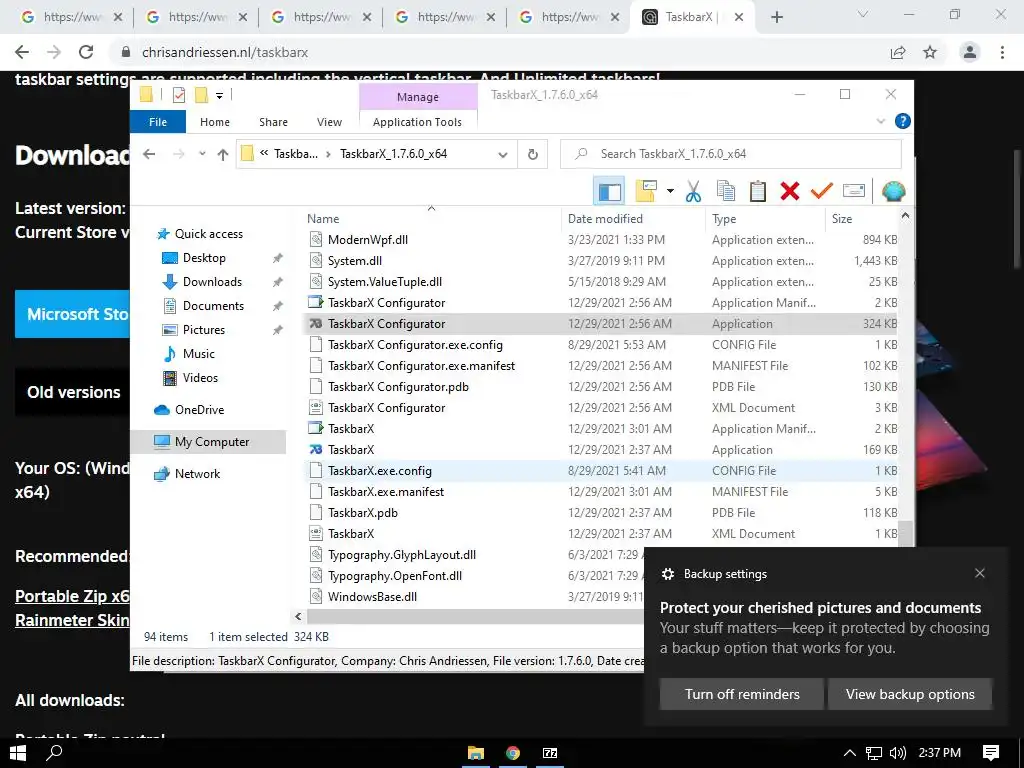Switch to the Share ribbon tab
The width and height of the screenshot is (1024, 768).
273,121
